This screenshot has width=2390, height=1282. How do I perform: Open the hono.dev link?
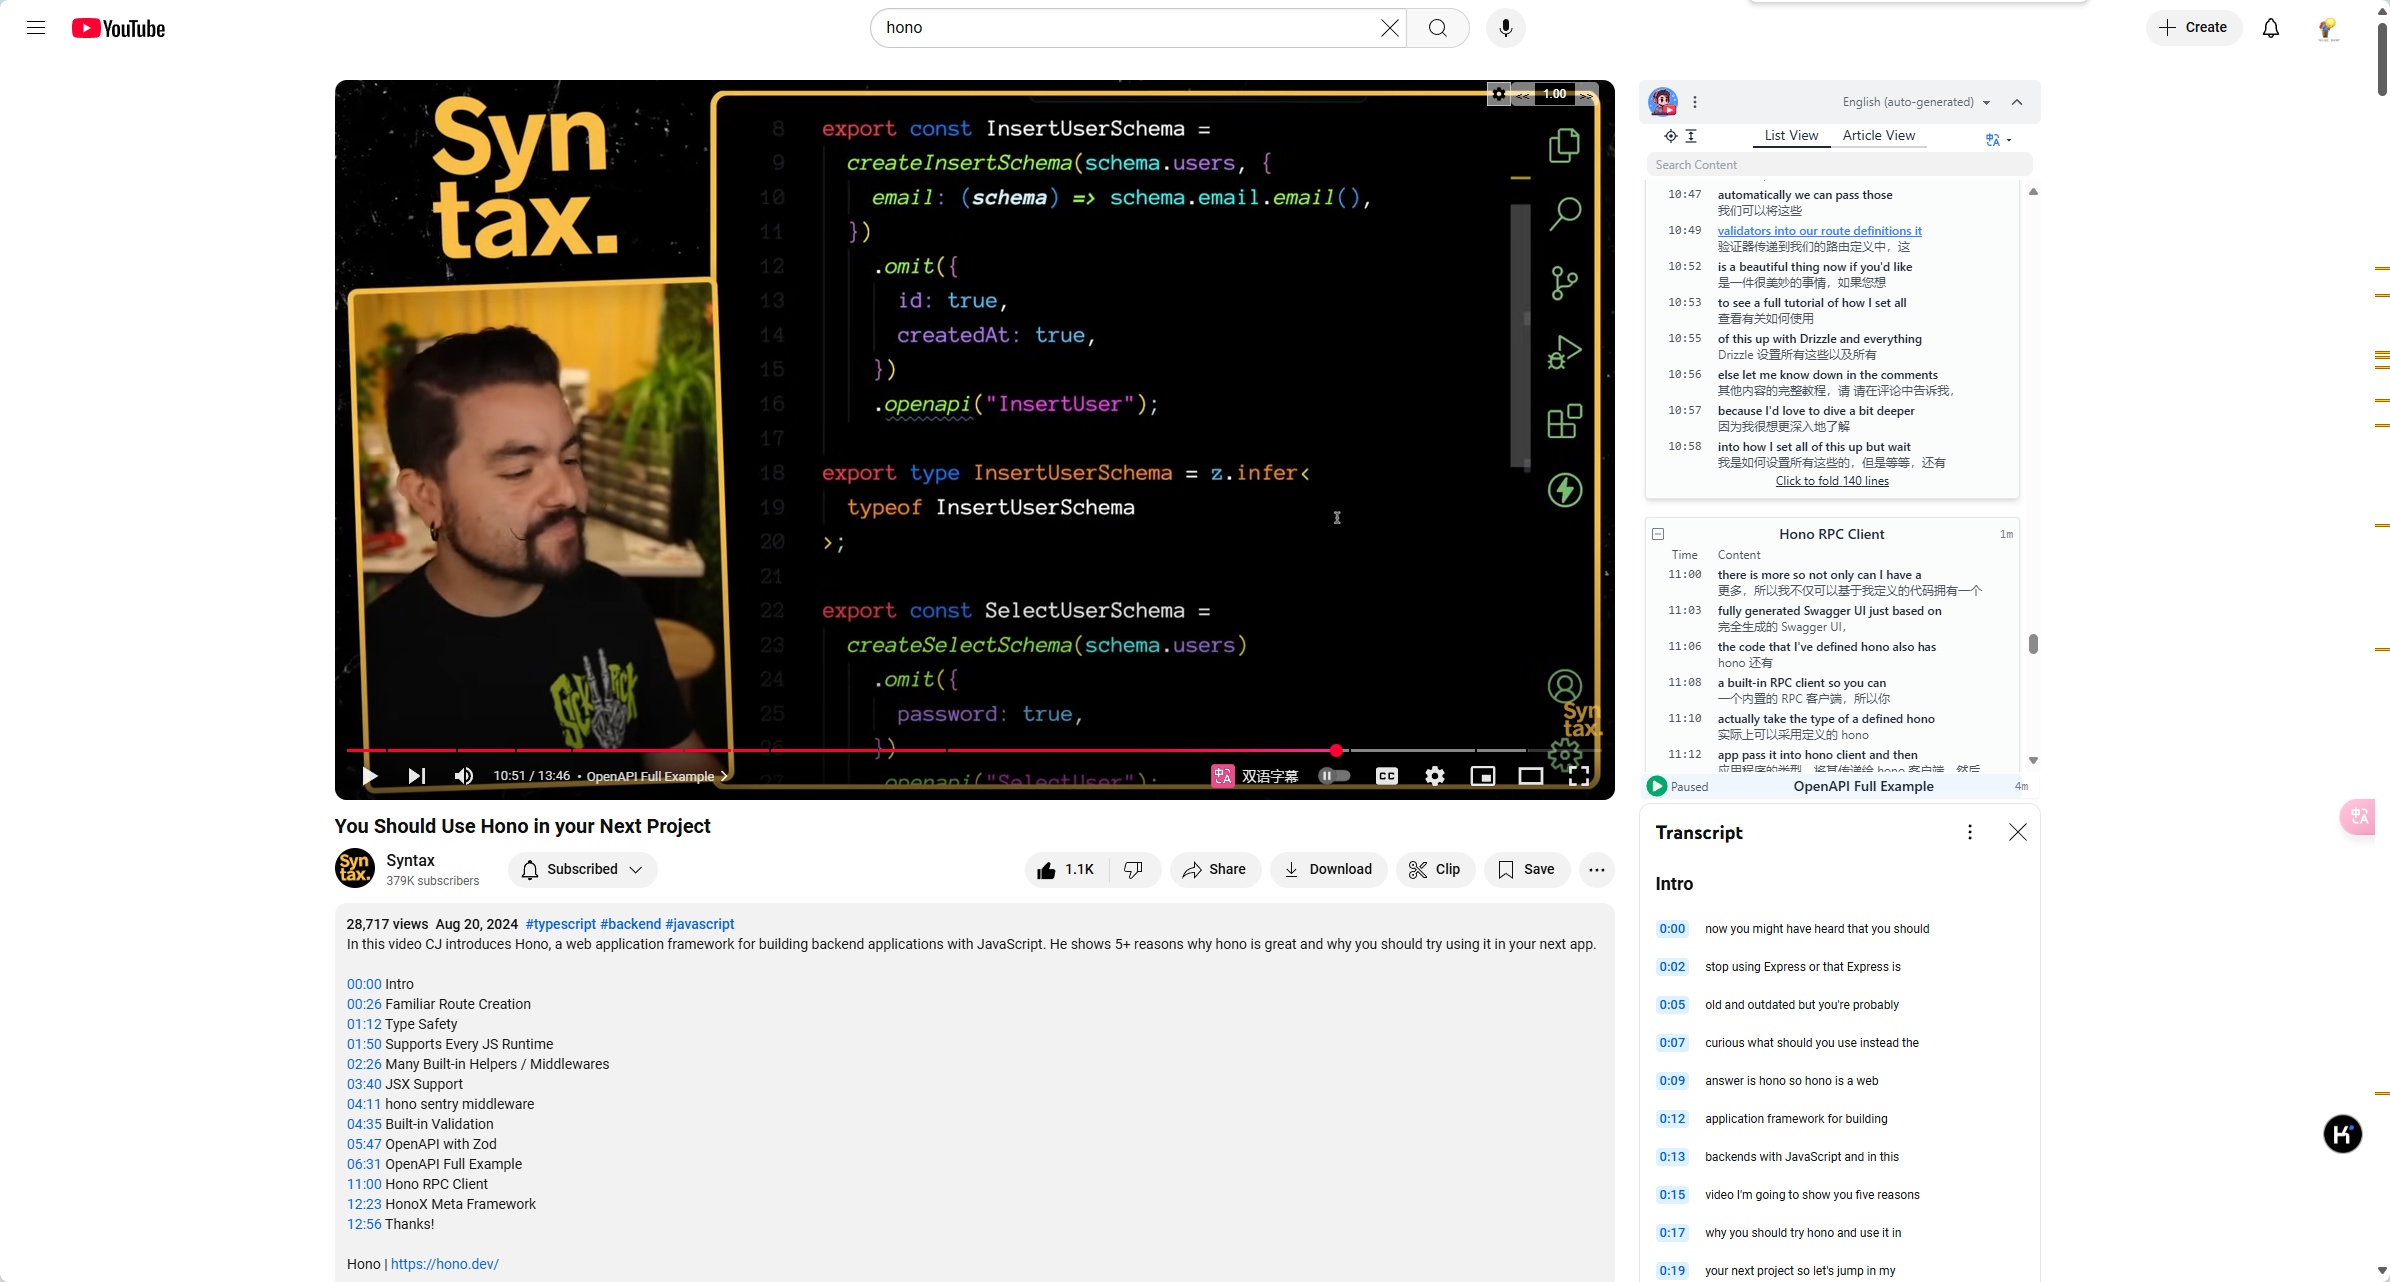[444, 1264]
